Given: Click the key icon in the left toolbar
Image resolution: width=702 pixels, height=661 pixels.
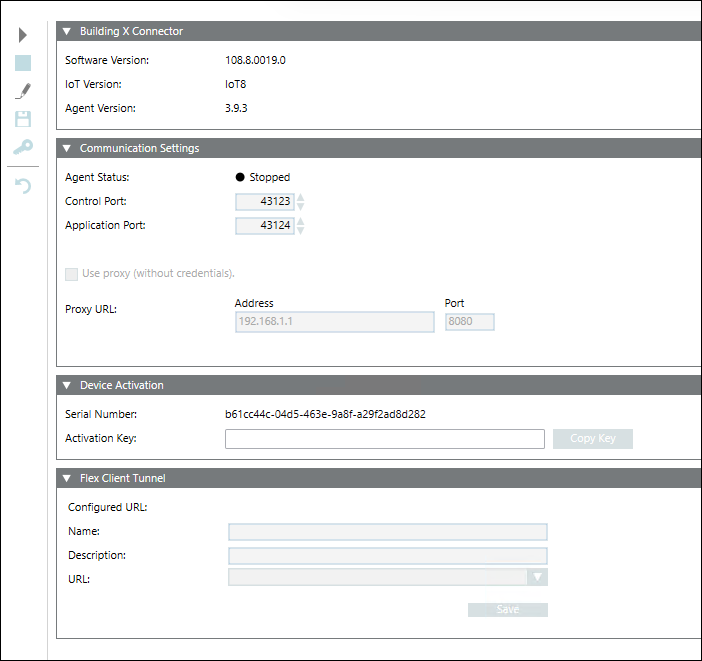Looking at the screenshot, I should (x=23, y=147).
